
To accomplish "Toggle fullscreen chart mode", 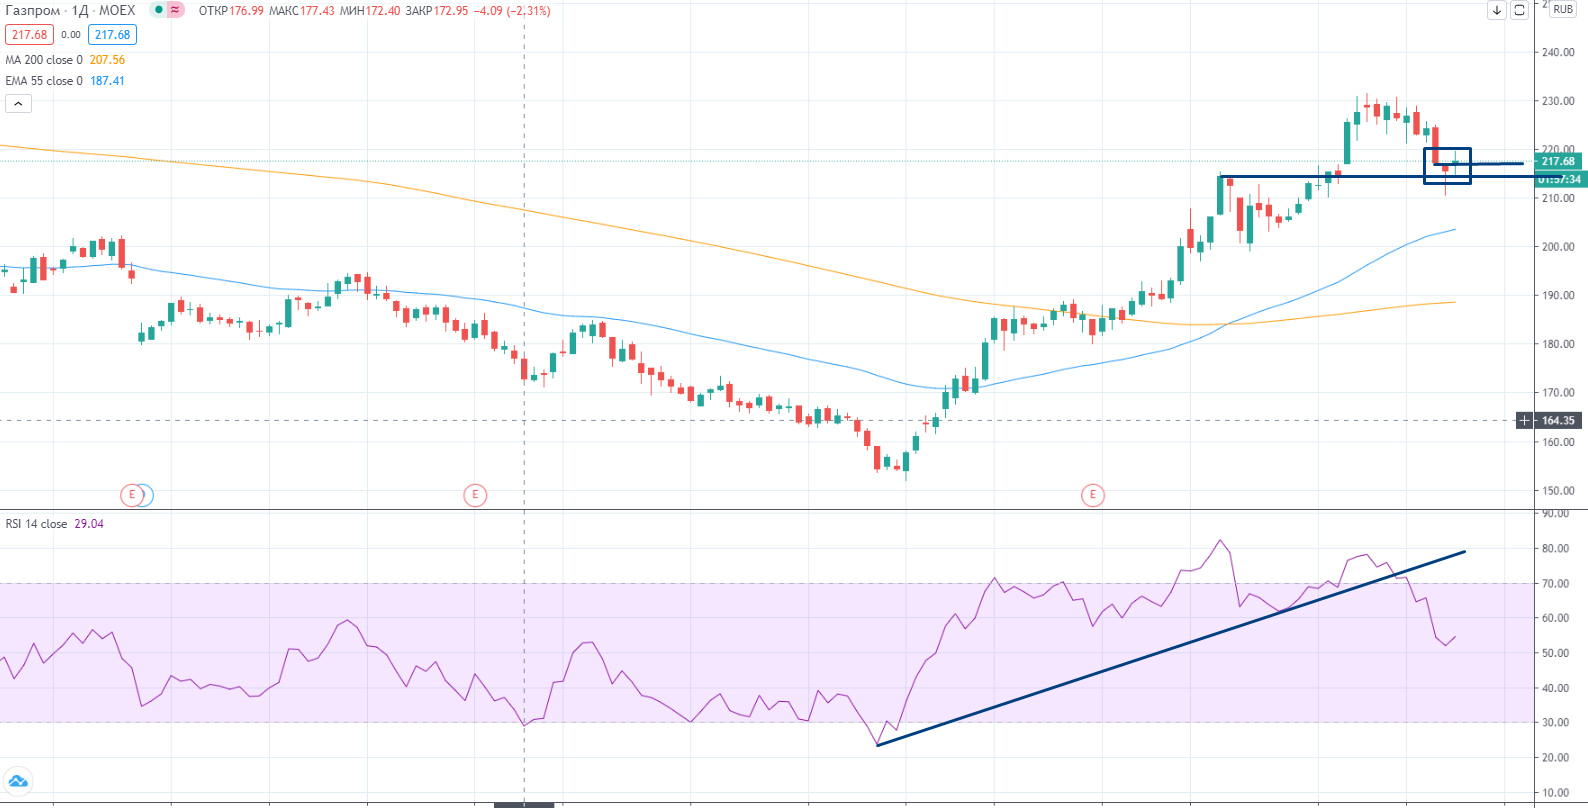I will (1519, 10).
